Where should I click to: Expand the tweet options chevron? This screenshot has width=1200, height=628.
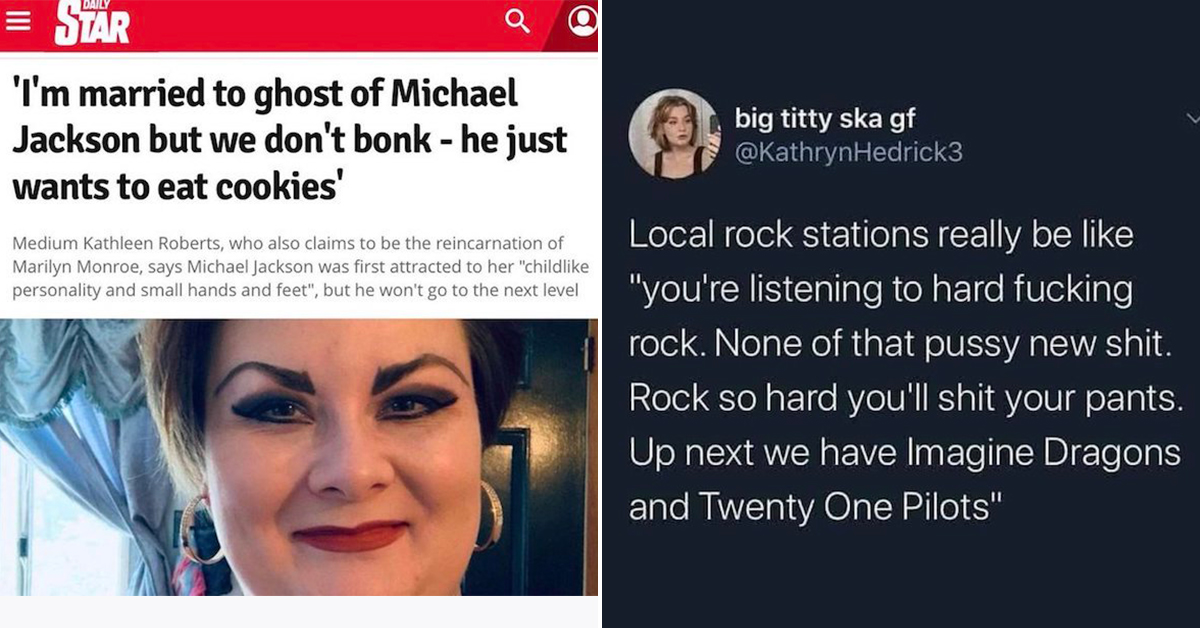point(1190,118)
